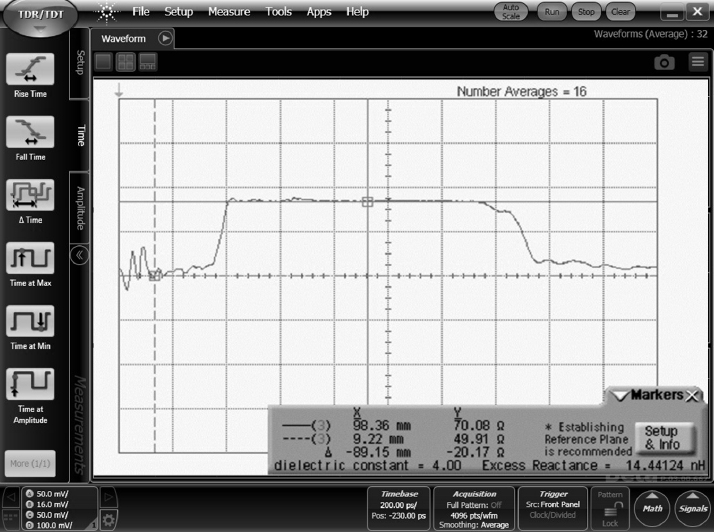
Task: Click the Clear button
Action: click(x=621, y=12)
